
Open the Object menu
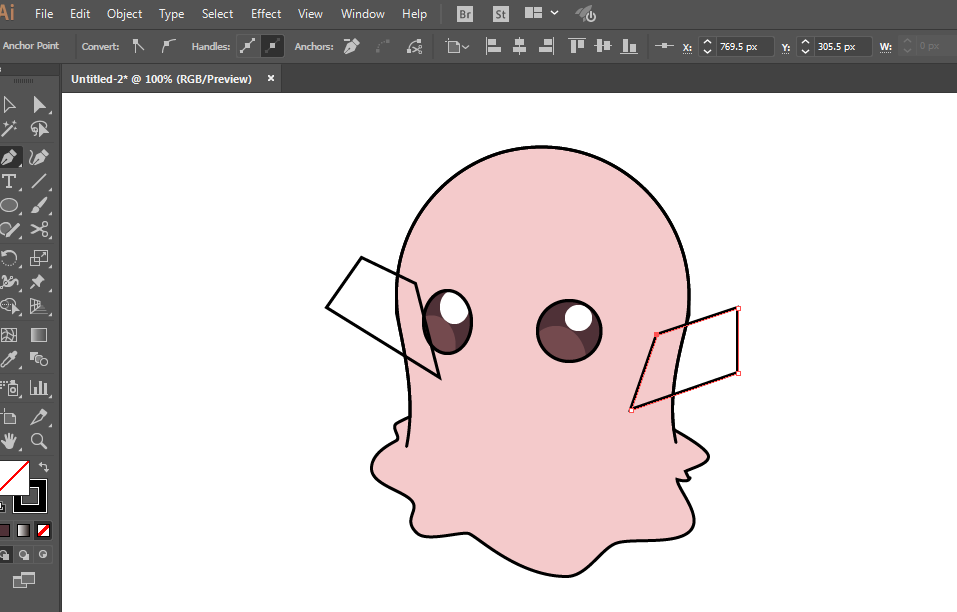125,14
